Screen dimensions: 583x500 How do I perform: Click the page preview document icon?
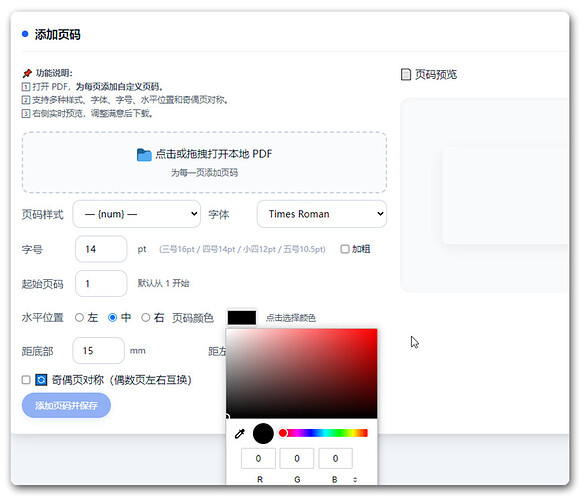(x=406, y=74)
